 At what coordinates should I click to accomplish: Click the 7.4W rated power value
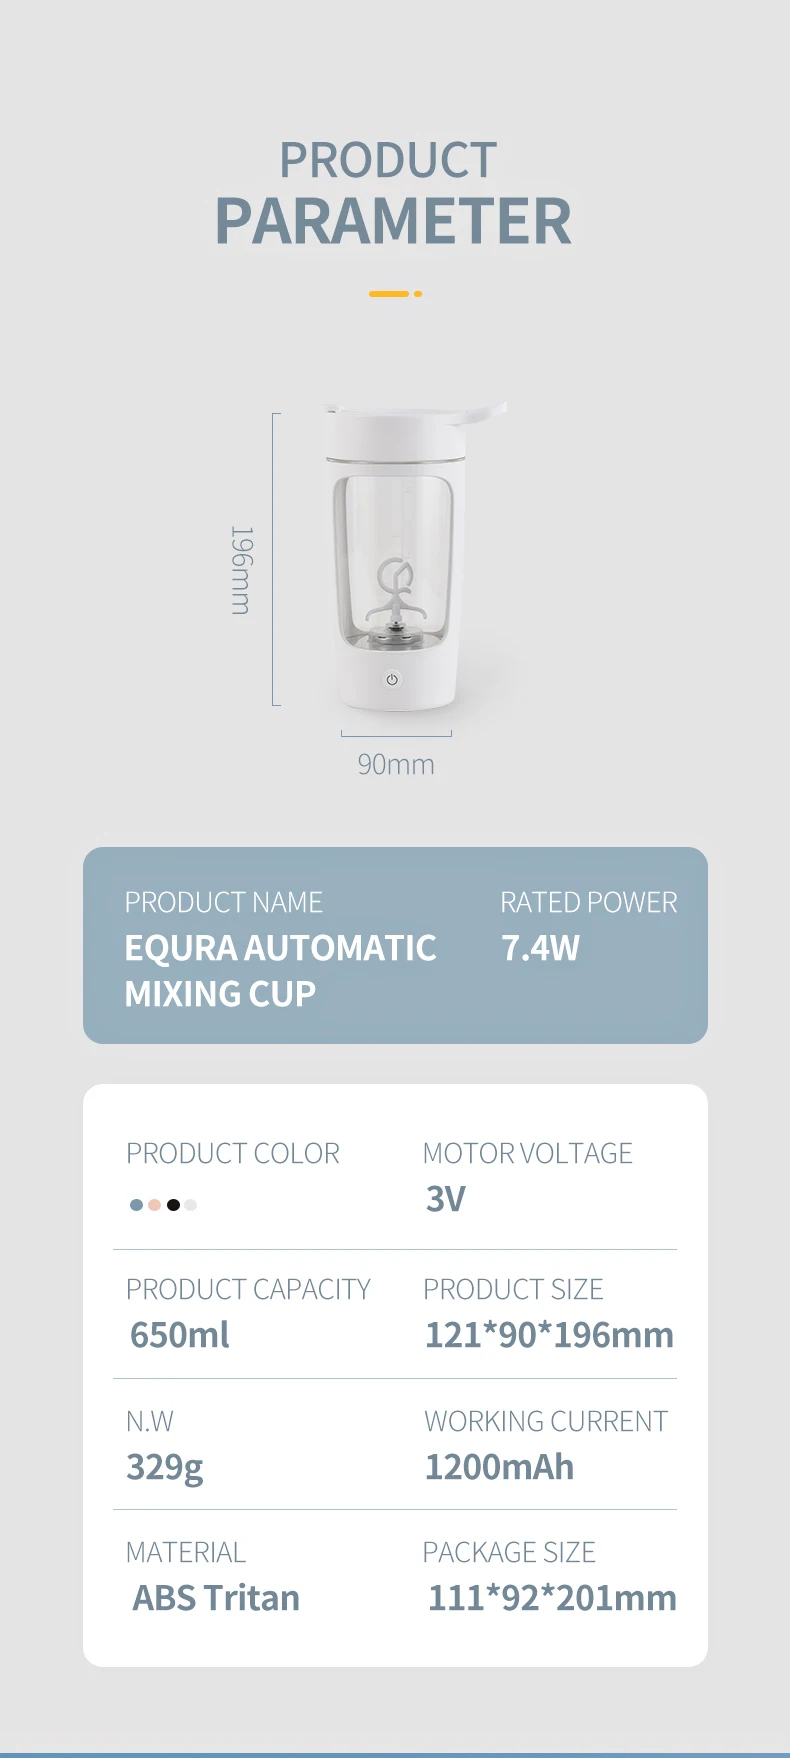coord(540,948)
